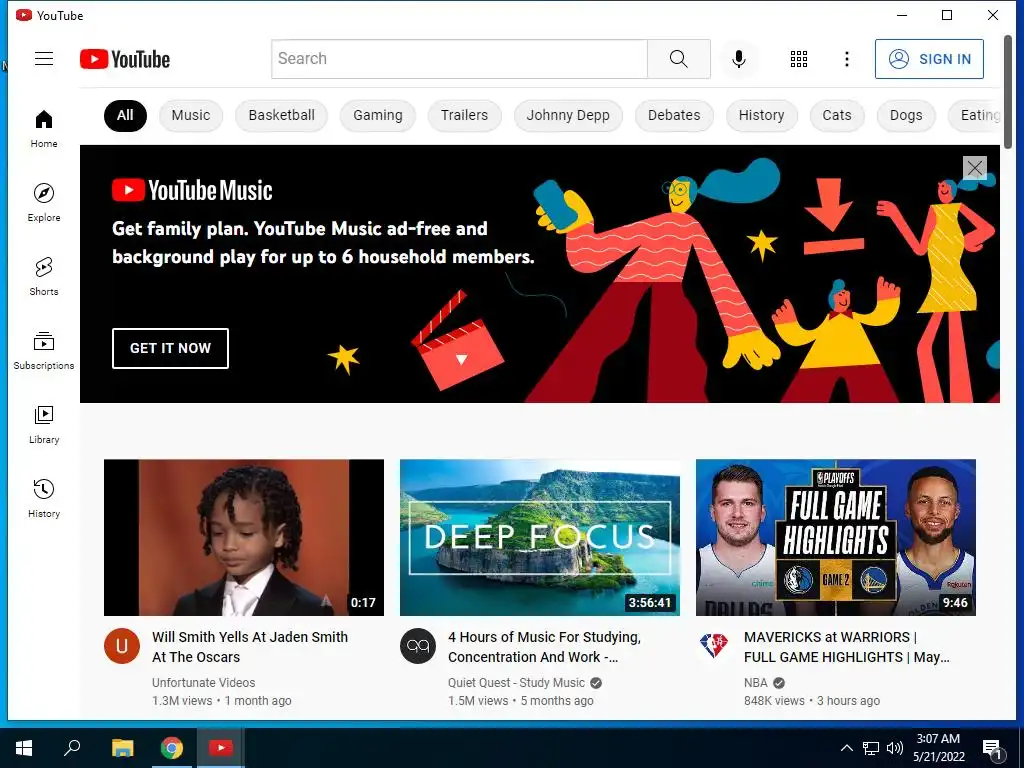The height and width of the screenshot is (768, 1024).
Task: Open the 4 Hours of Music video title
Action: pyautogui.click(x=545, y=647)
